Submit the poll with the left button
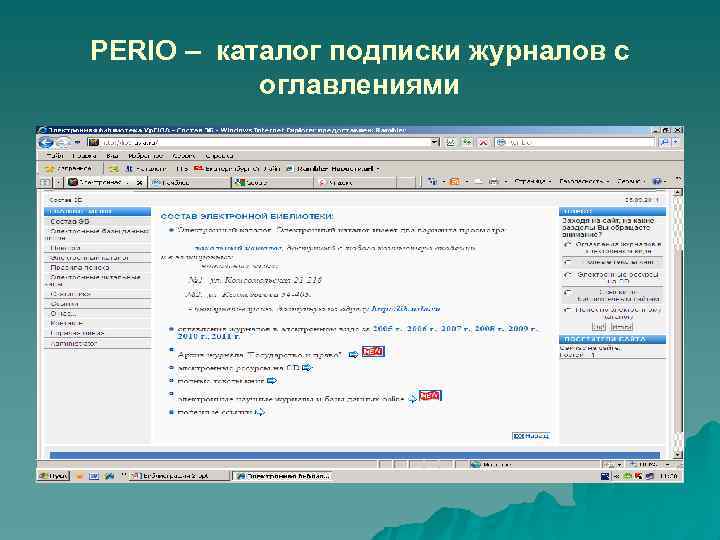 598,327
